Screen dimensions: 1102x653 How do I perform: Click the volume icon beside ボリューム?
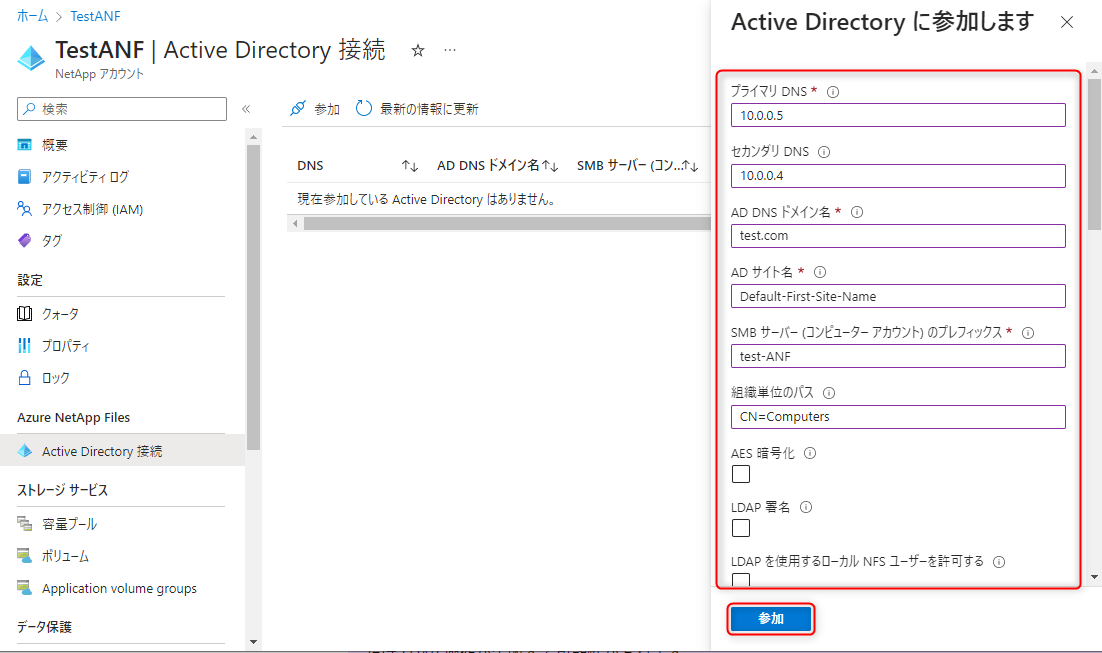point(25,556)
